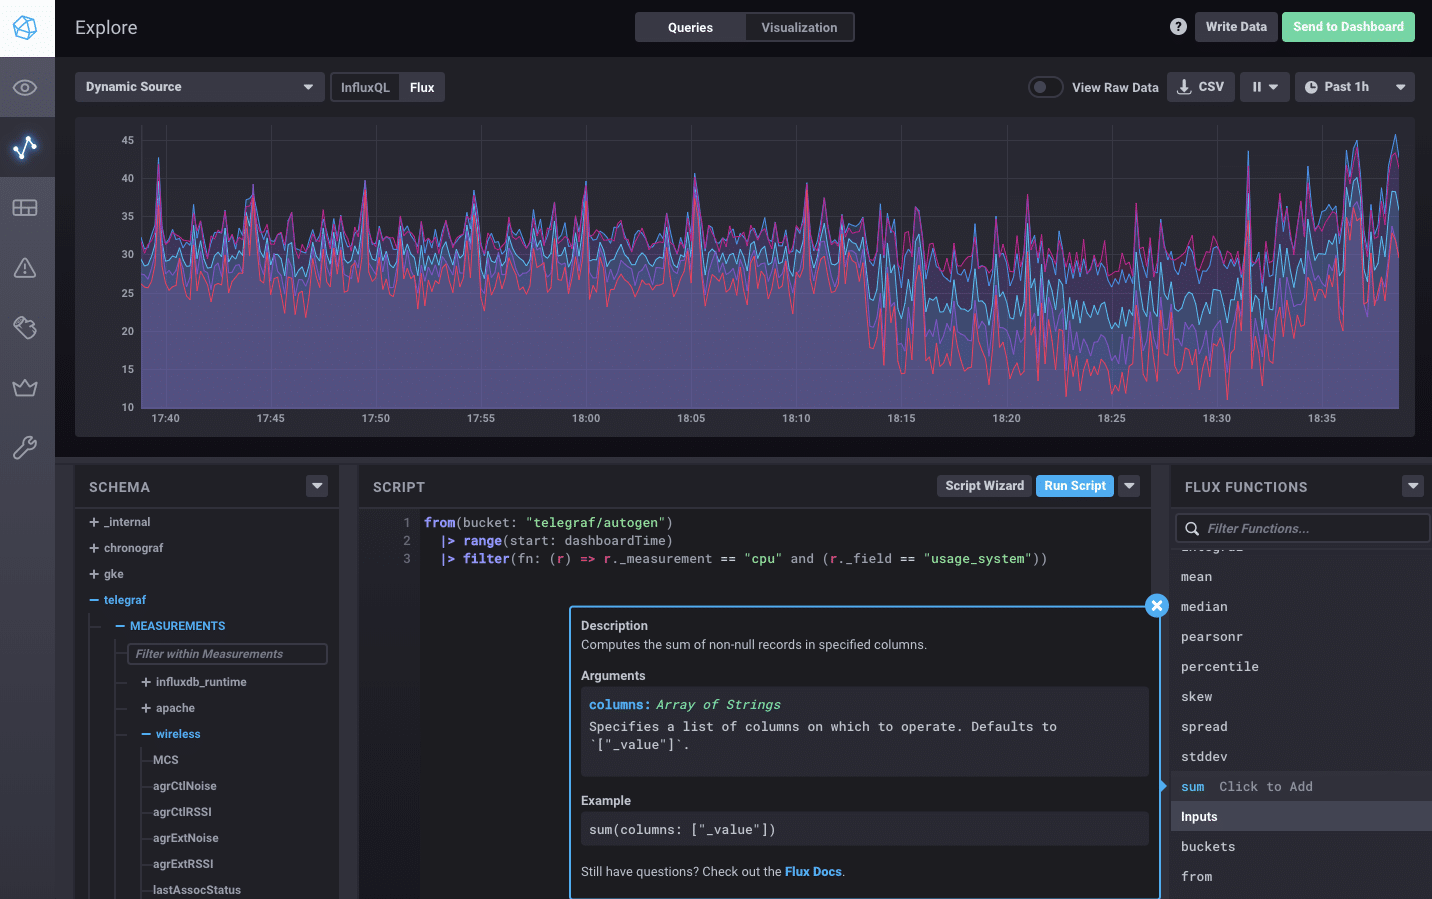1432x899 pixels.
Task: Open the Dynamic Source dropdown
Action: [x=199, y=87]
